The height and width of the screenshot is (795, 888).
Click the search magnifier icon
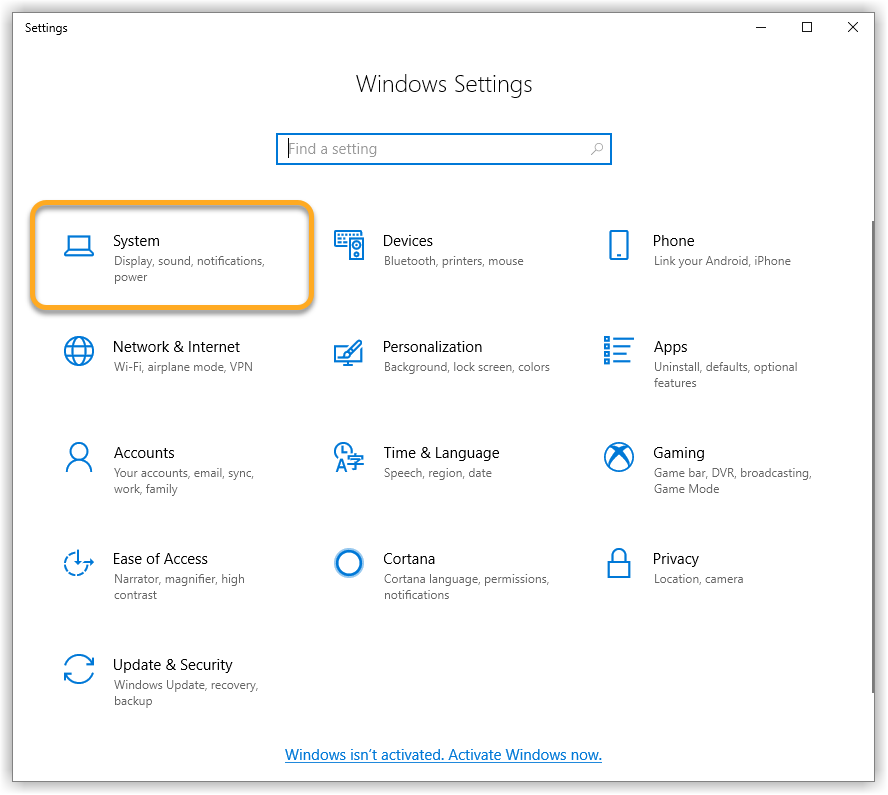point(597,149)
